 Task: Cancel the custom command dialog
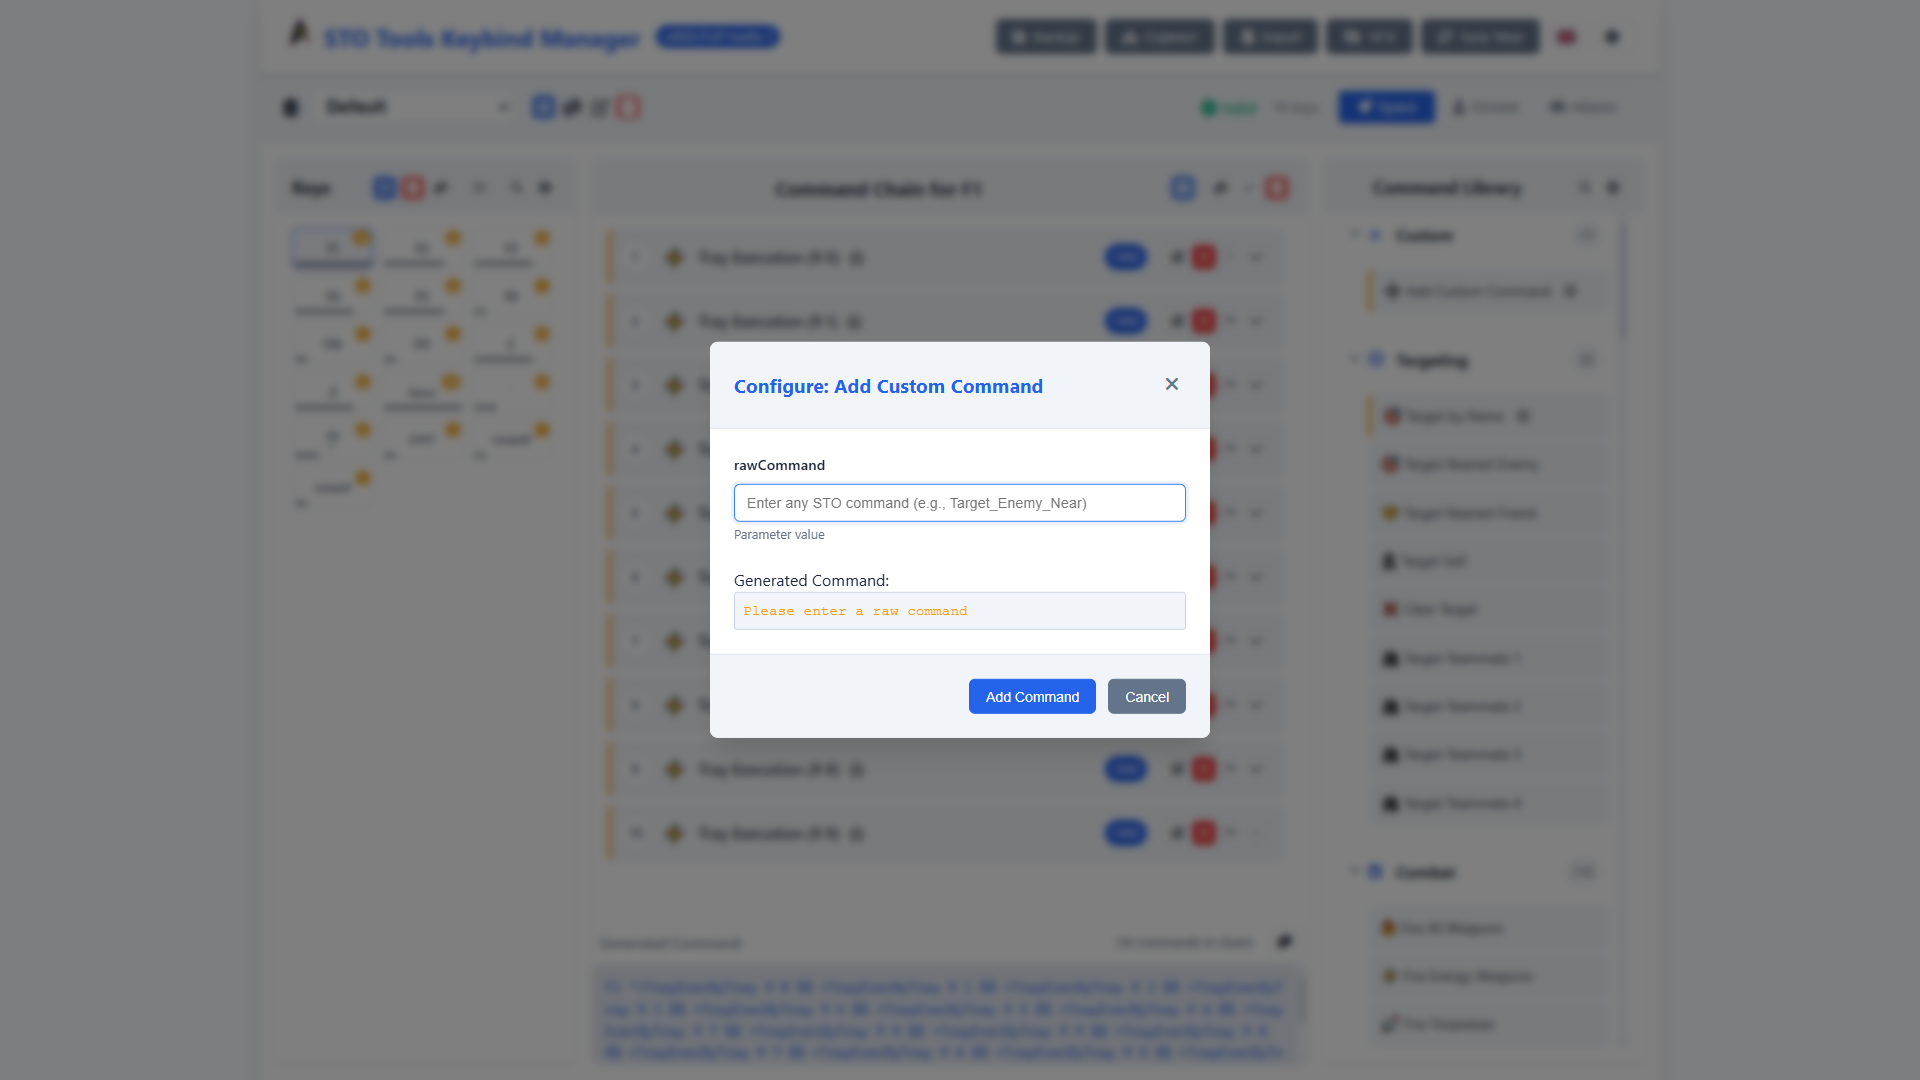point(1146,697)
